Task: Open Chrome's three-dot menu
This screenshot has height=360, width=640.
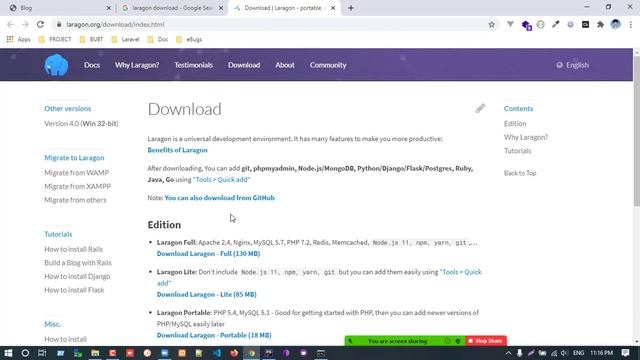Action: (x=631, y=24)
